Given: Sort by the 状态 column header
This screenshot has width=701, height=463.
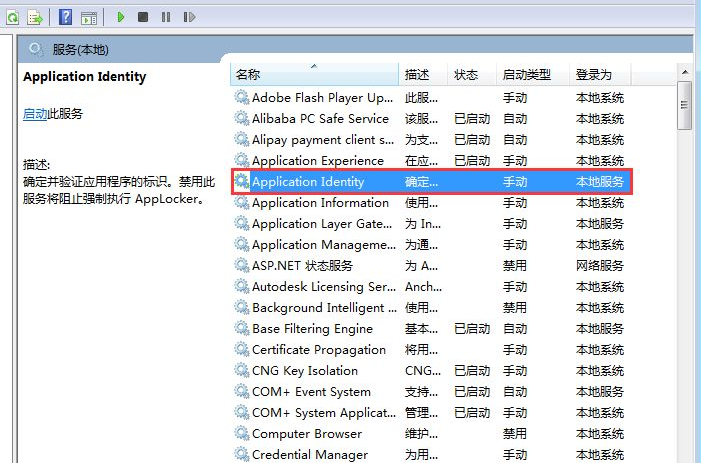Looking at the screenshot, I should pos(466,75).
